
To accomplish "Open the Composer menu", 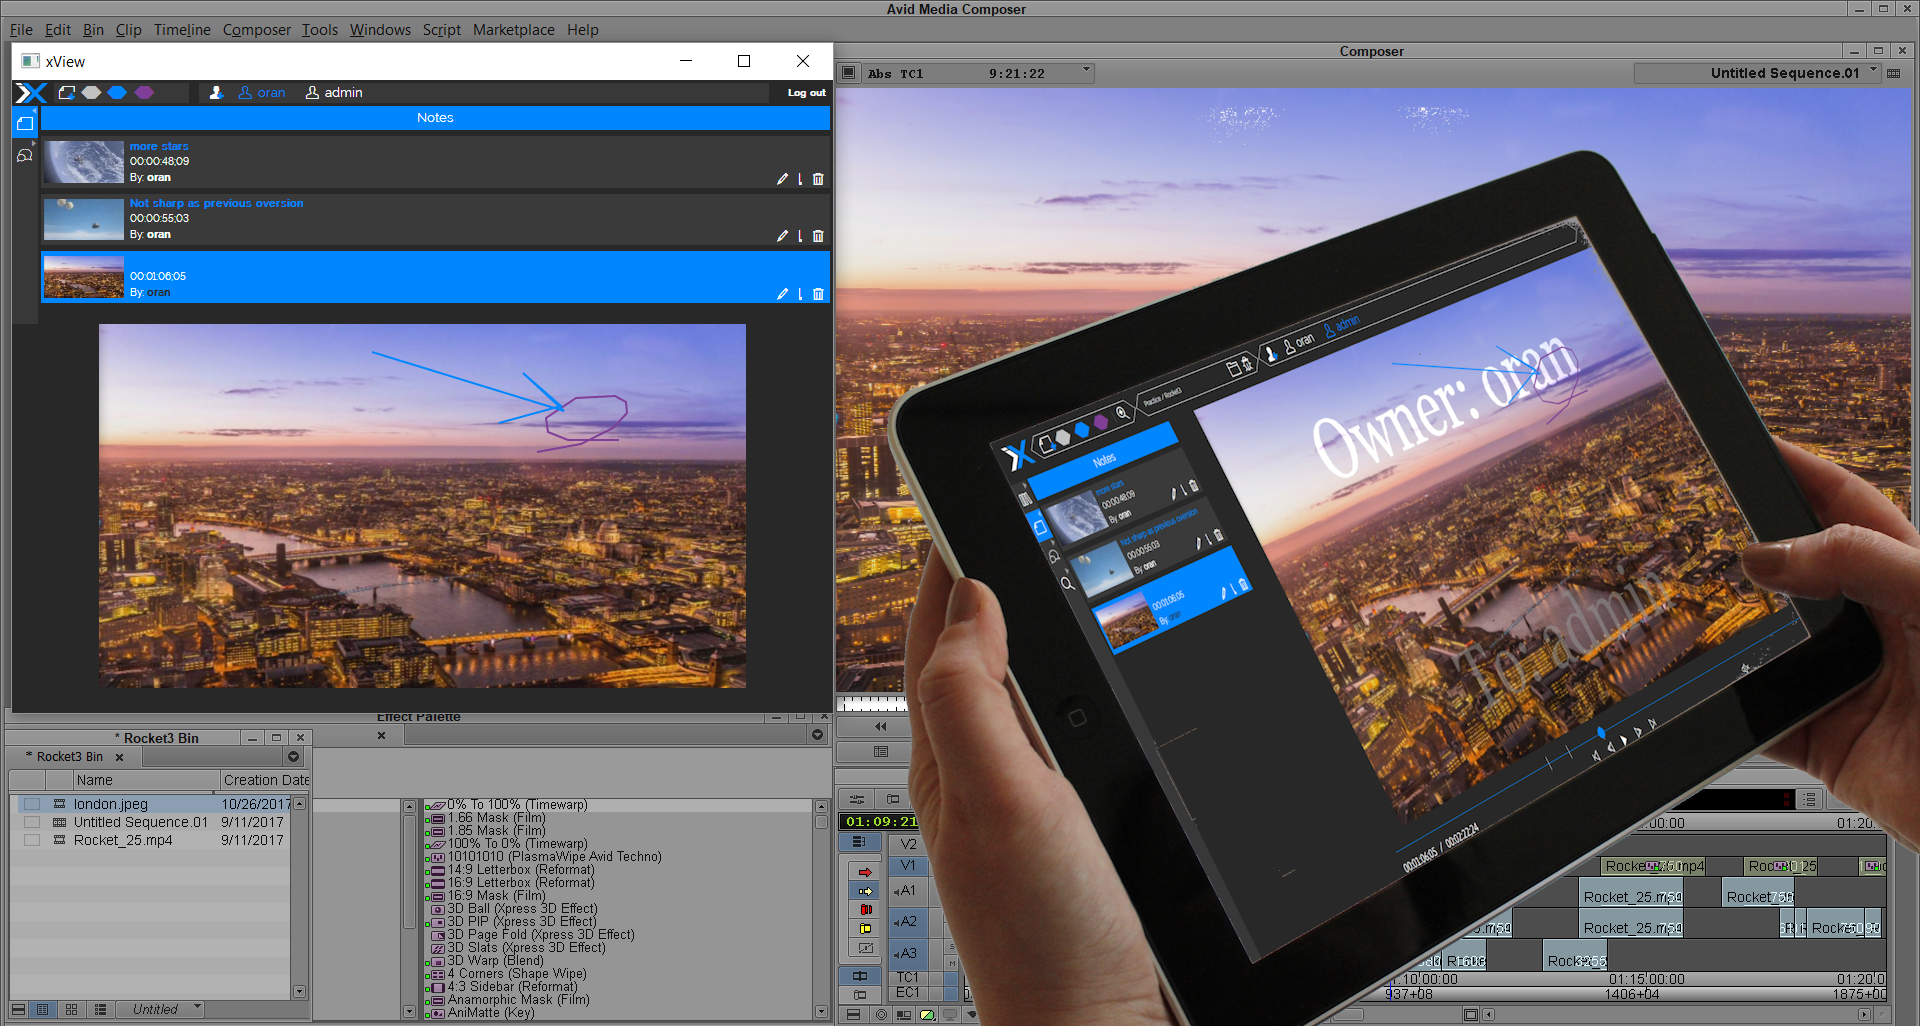I will (x=257, y=30).
